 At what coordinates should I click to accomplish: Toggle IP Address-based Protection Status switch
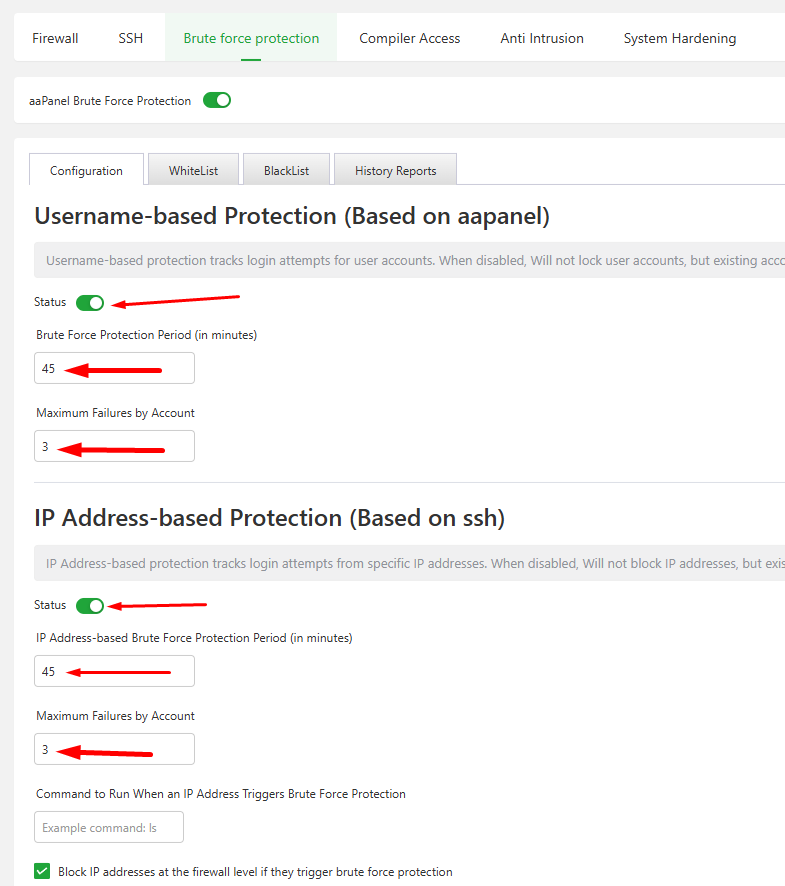90,606
